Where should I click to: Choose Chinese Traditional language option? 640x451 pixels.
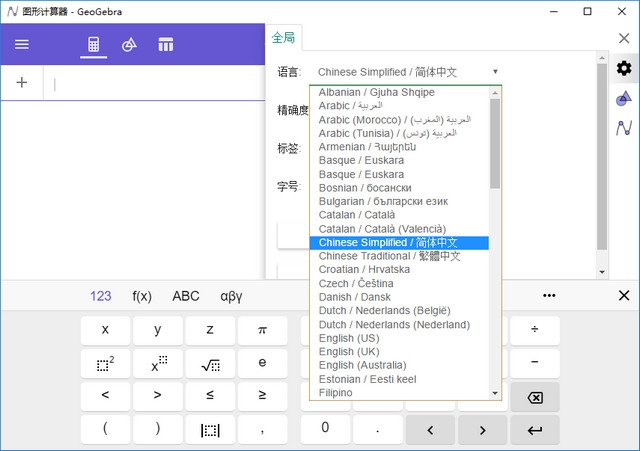tap(389, 256)
